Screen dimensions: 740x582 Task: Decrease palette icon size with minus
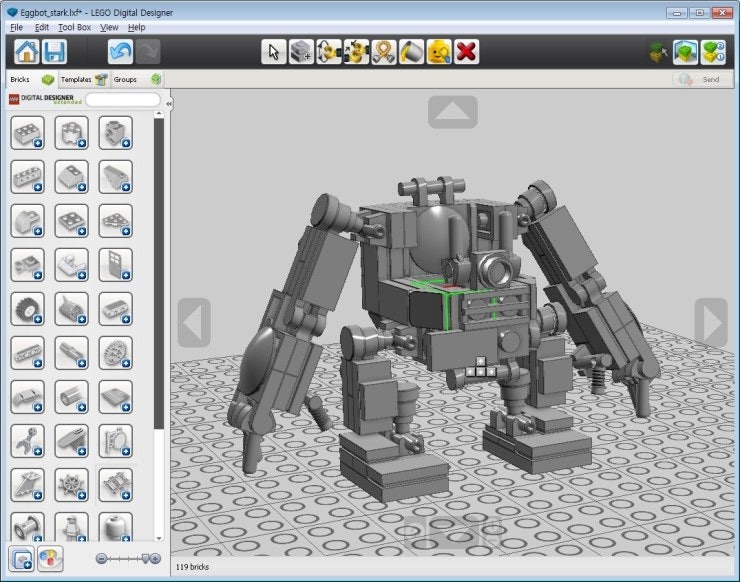101,559
